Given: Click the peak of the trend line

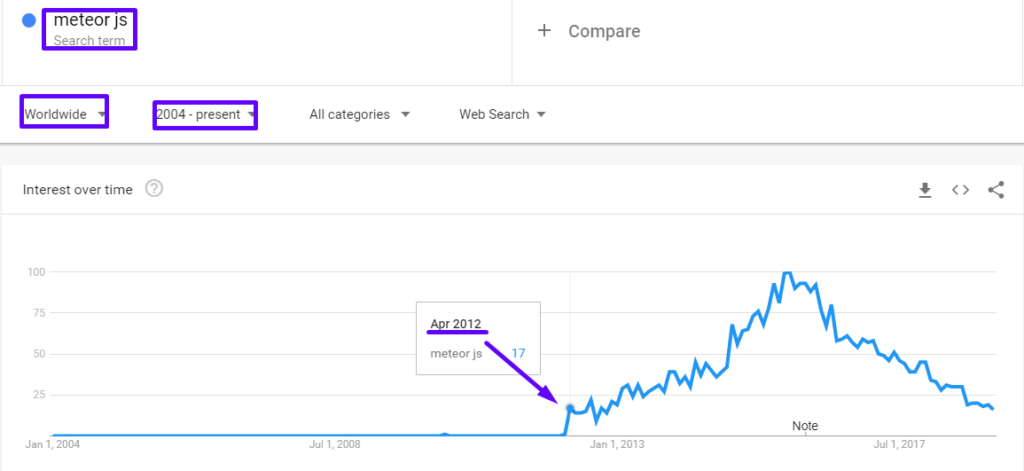Looking at the screenshot, I should click(x=787, y=272).
